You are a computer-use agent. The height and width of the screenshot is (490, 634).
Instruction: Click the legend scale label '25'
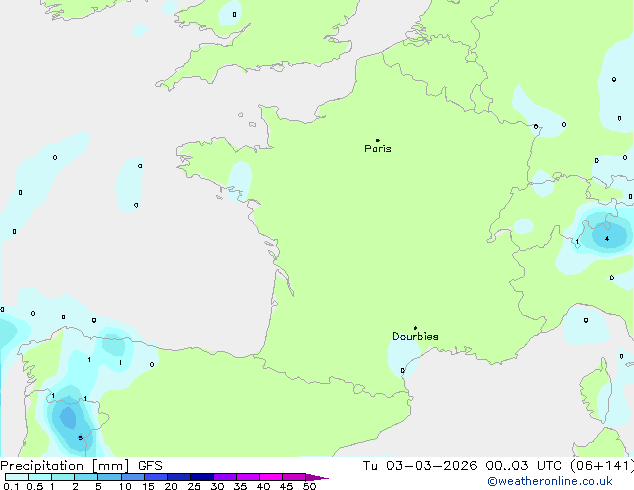(194, 486)
